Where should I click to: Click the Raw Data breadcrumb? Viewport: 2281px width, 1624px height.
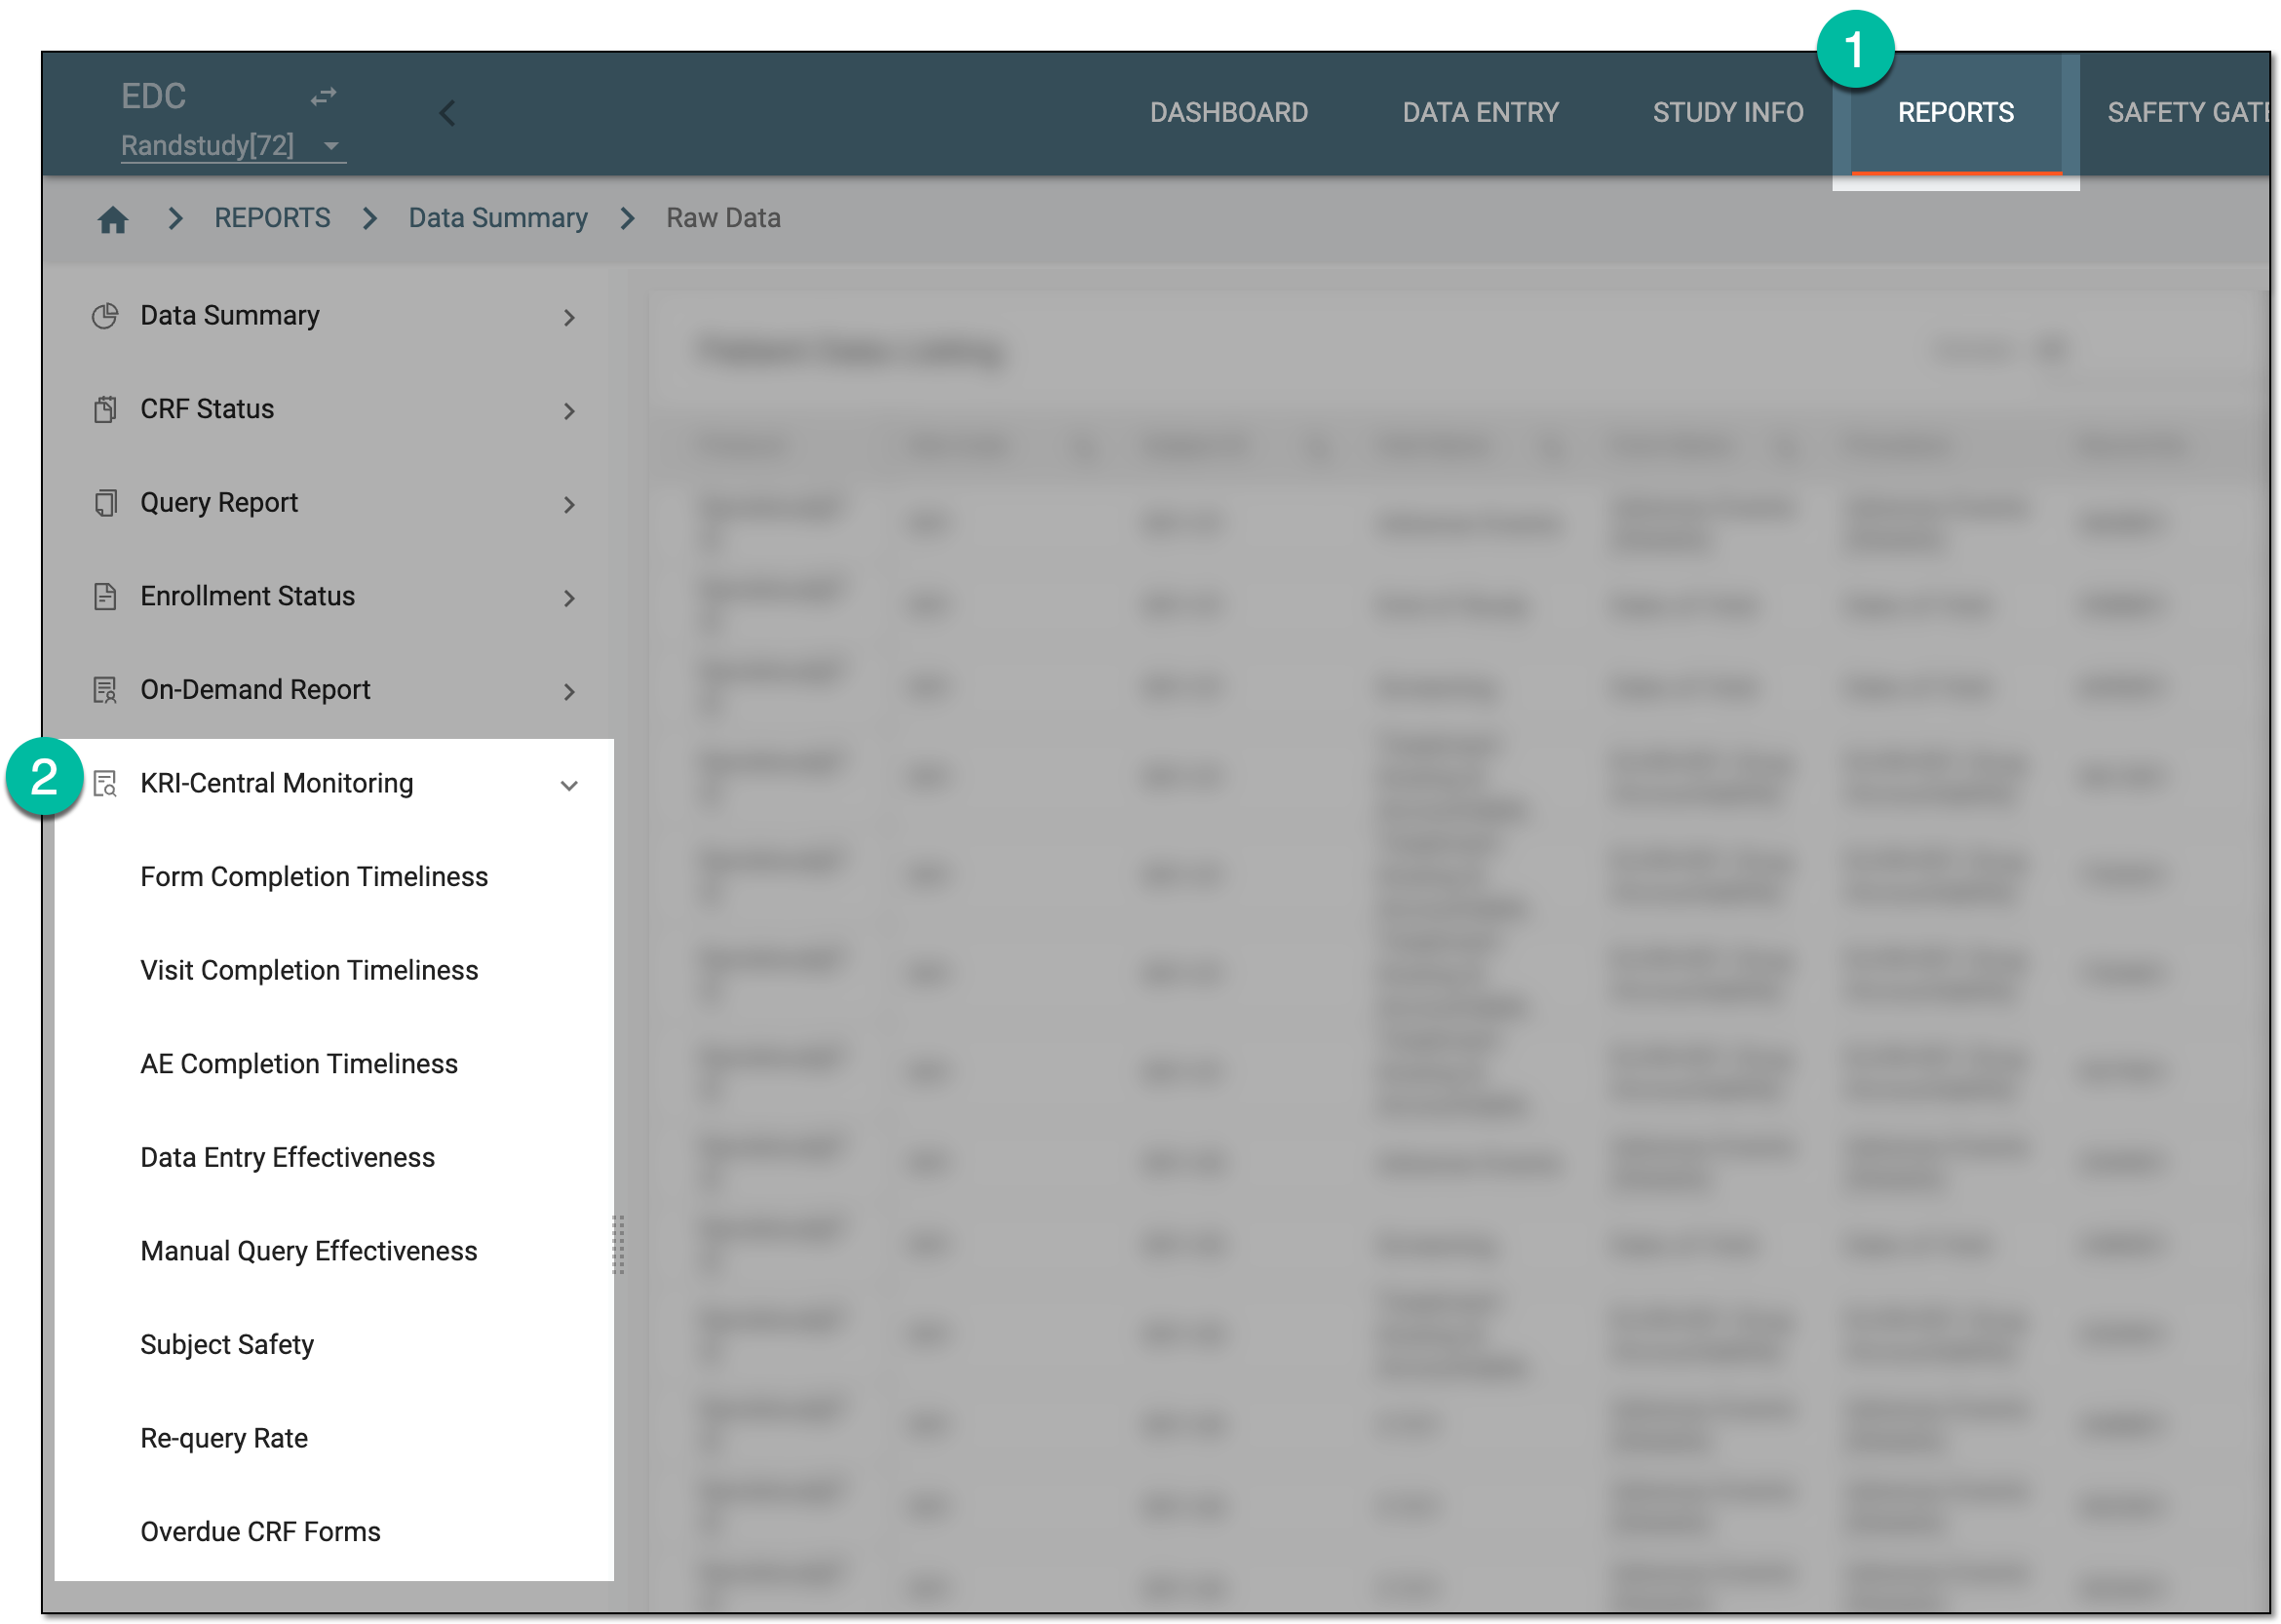(723, 218)
